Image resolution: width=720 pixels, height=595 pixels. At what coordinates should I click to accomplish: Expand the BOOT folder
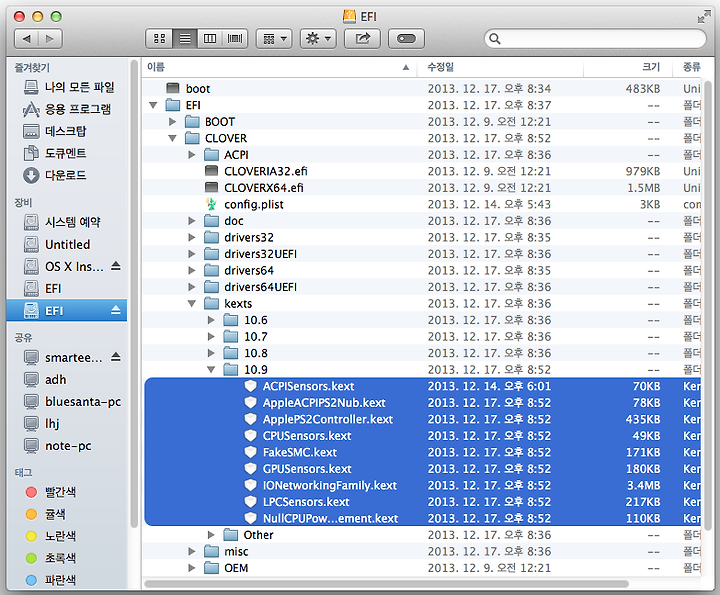point(173,122)
